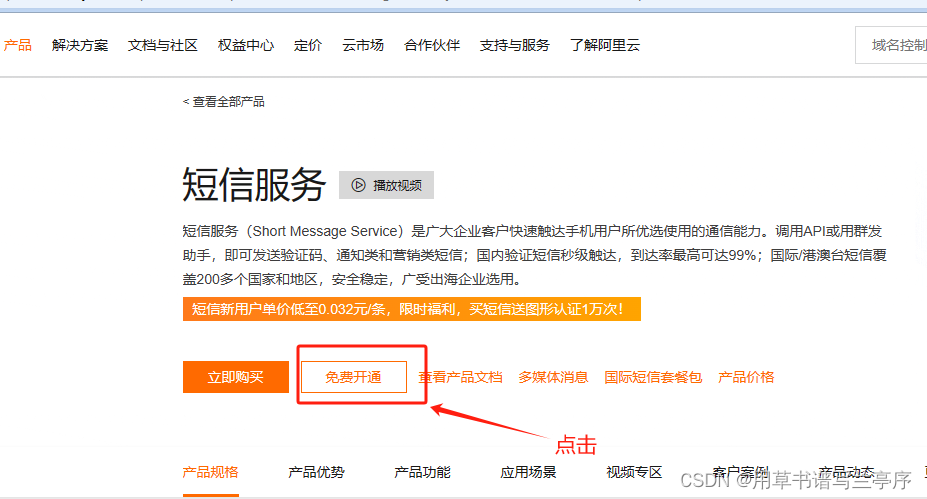Click the play icon in 播放视频 button
This screenshot has width=927, height=499.
[358, 185]
